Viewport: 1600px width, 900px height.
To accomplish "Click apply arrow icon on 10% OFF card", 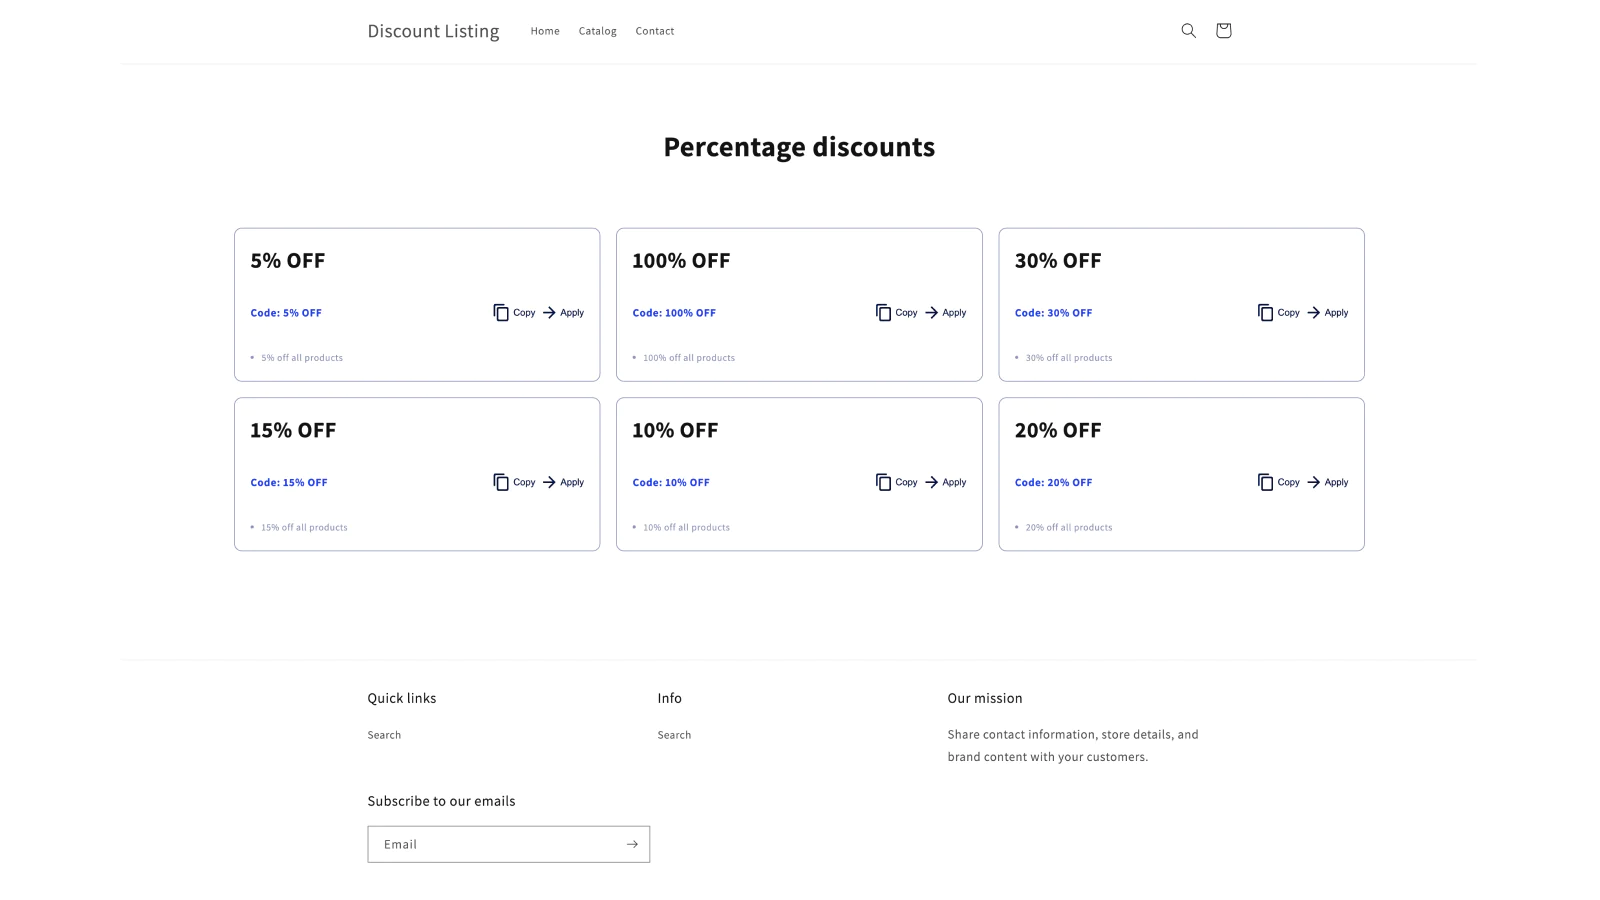I will pos(931,482).
